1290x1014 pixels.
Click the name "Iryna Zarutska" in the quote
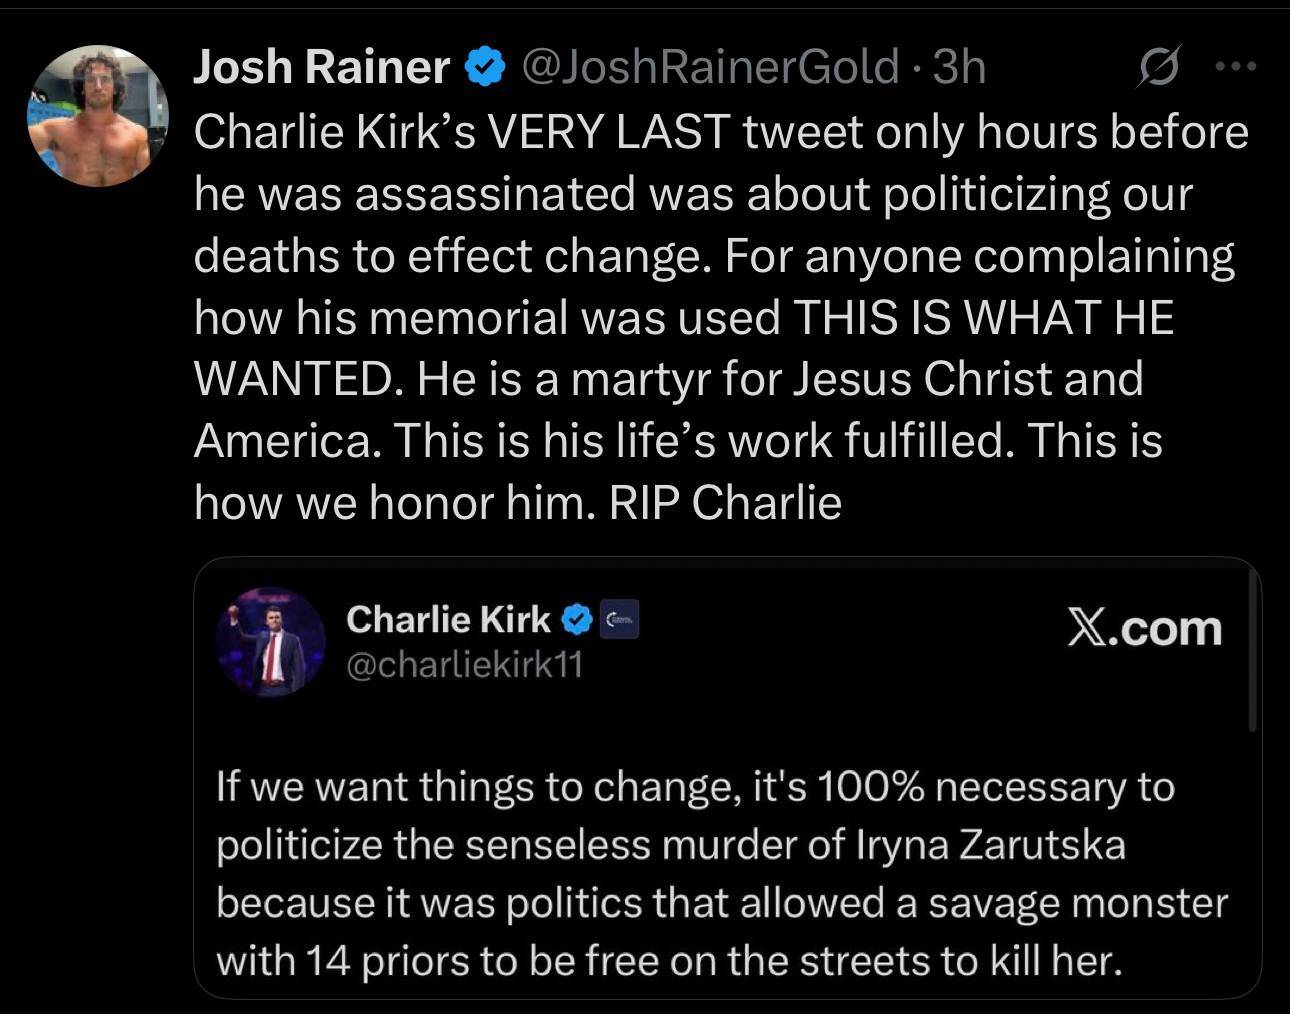pos(992,845)
